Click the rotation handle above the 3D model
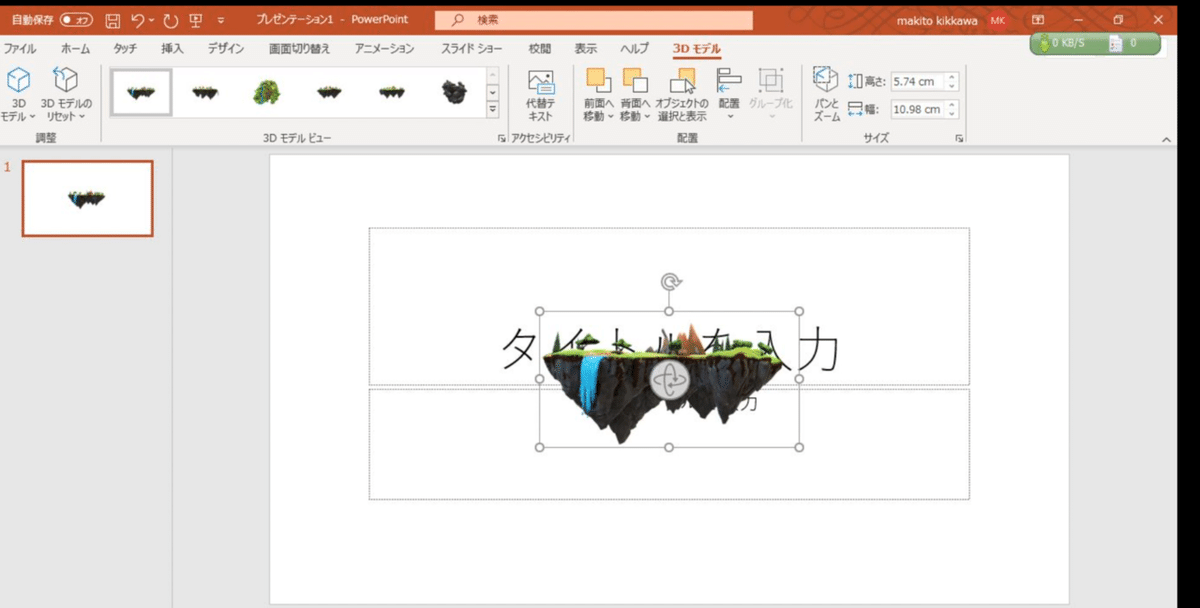Viewport: 1200px width, 608px height. (x=669, y=282)
